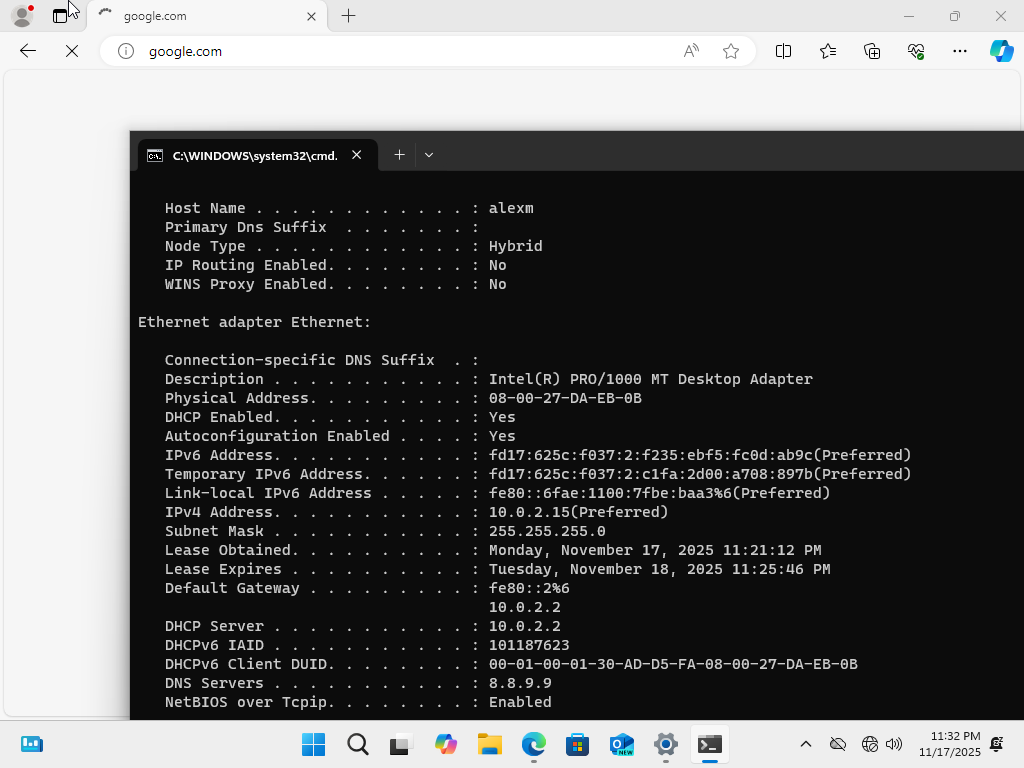Image resolution: width=1024 pixels, height=768 pixels.
Task: Open the Edge three-dot settings menu
Action: pos(960,51)
